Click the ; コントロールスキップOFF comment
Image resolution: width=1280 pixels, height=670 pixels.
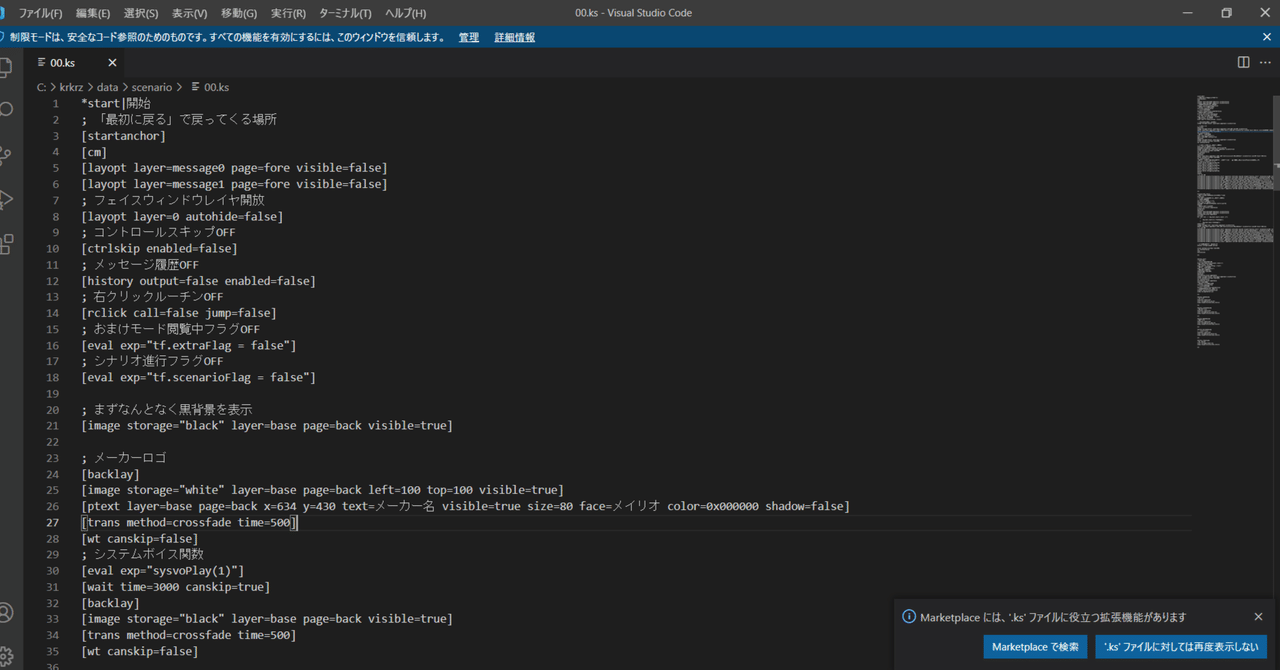coord(159,232)
